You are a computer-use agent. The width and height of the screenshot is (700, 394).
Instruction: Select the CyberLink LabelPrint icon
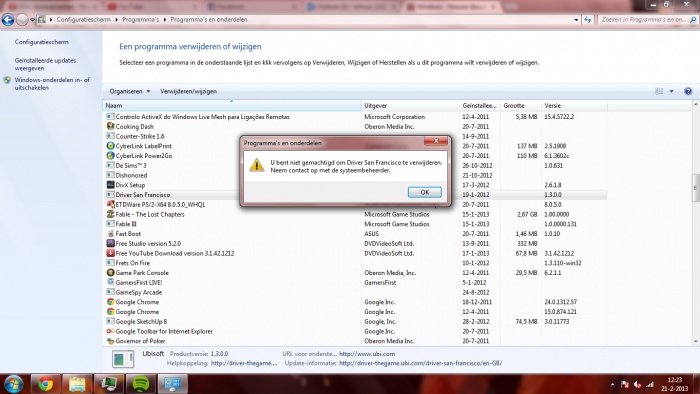pyautogui.click(x=110, y=146)
